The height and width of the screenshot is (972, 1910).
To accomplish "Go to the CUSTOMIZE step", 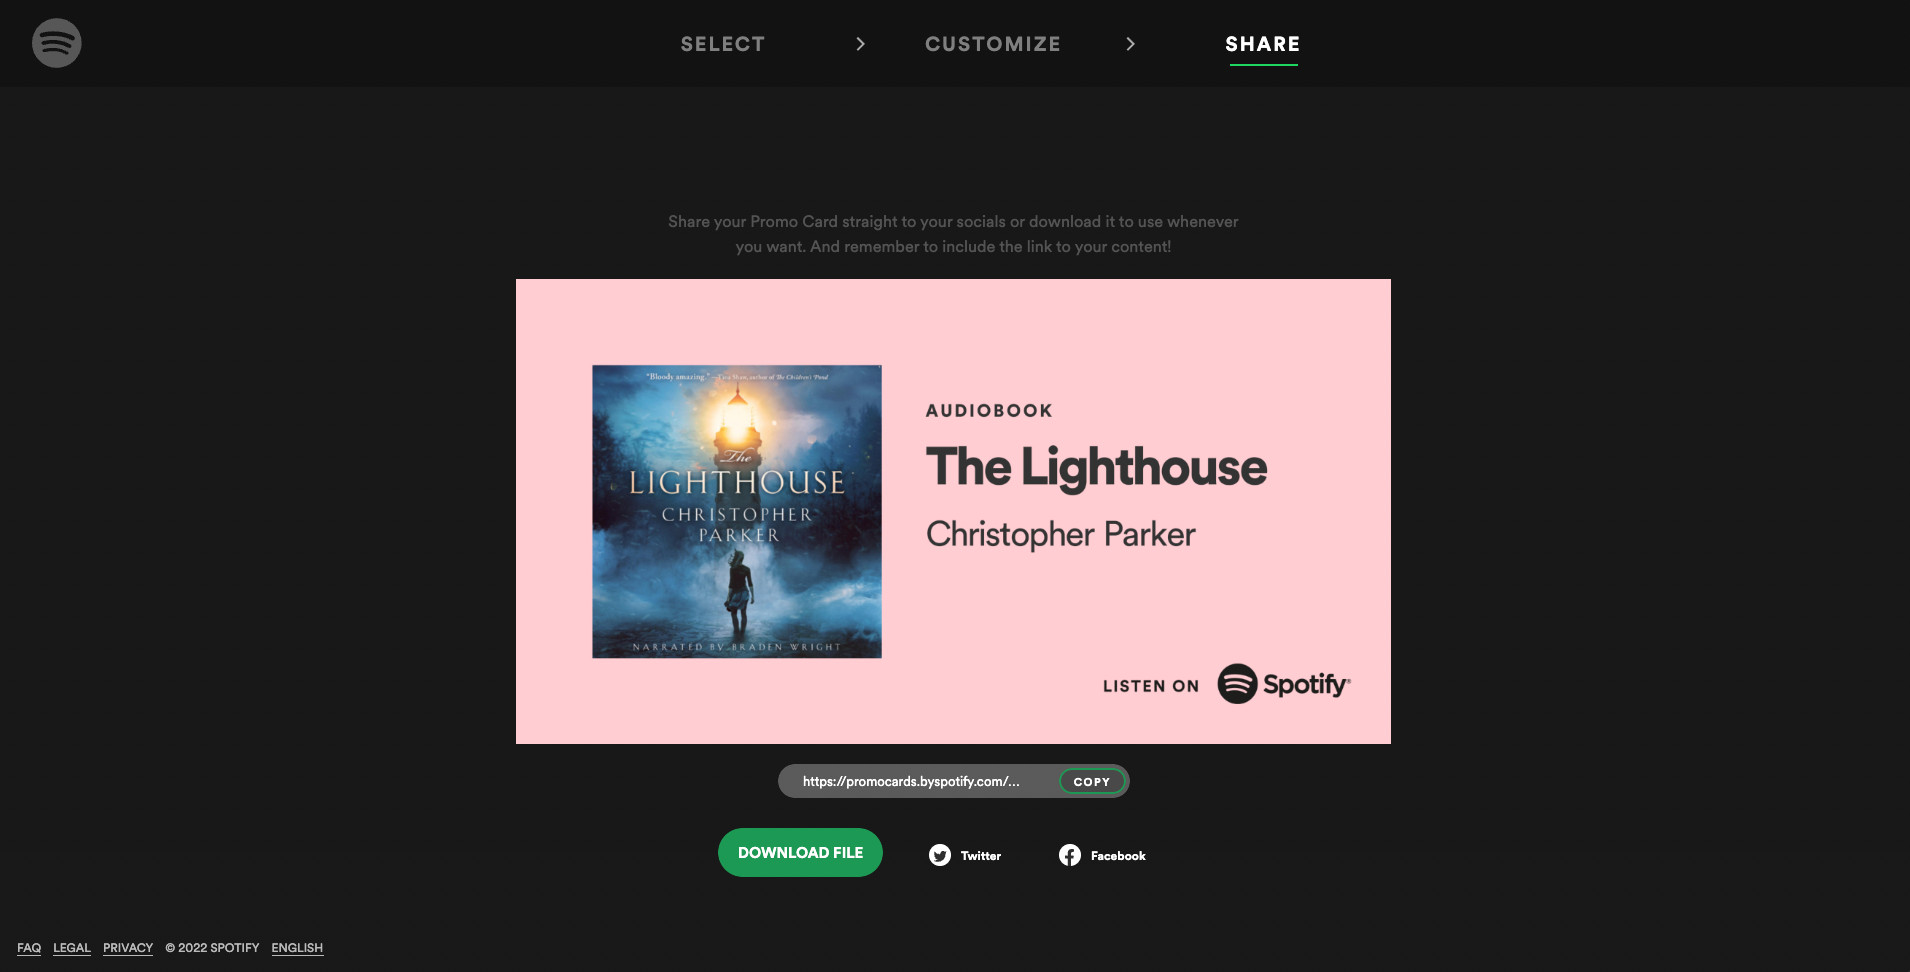I will coord(993,44).
